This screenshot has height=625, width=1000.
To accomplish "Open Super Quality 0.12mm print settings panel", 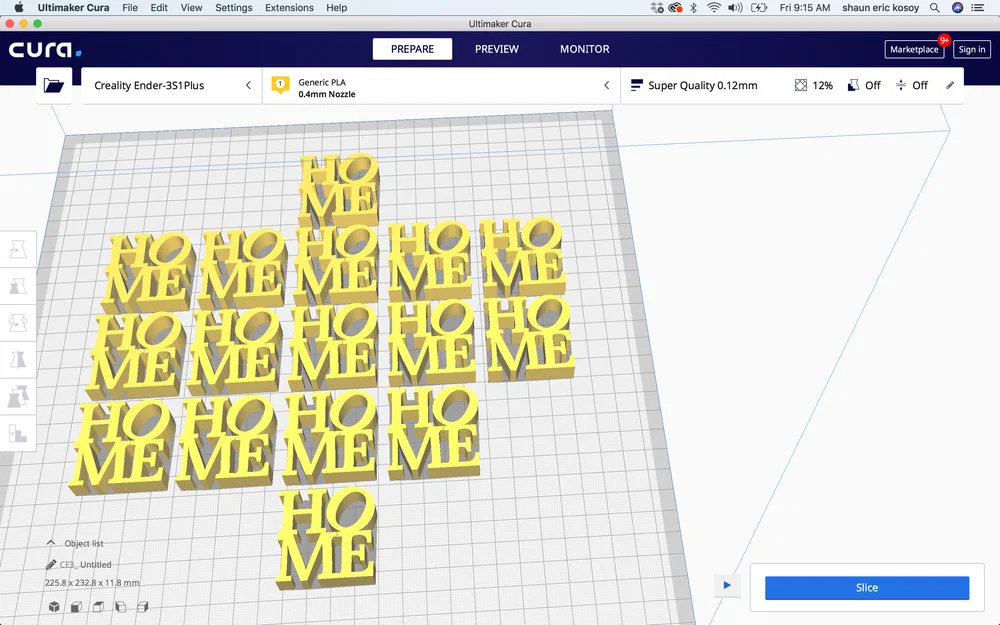I will click(x=792, y=85).
